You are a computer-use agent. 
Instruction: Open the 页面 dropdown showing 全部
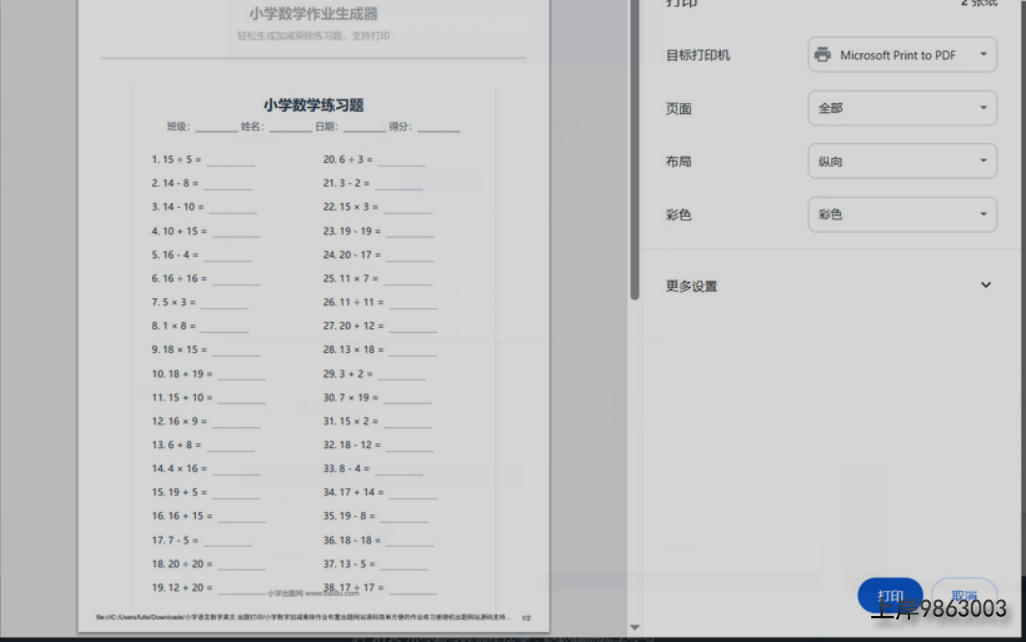click(x=901, y=108)
